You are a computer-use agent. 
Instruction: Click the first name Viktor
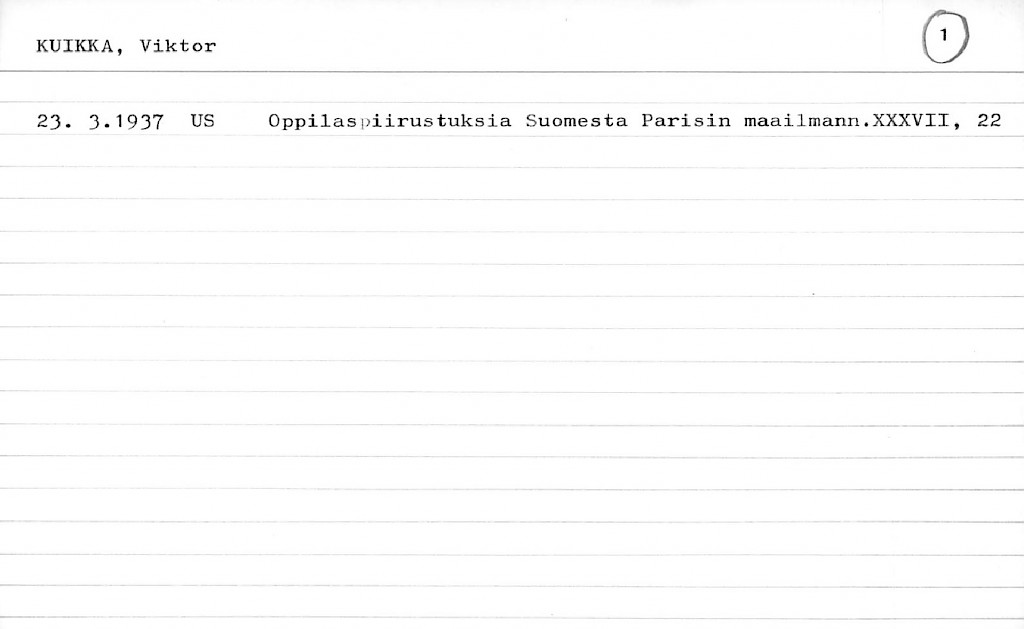coord(178,46)
